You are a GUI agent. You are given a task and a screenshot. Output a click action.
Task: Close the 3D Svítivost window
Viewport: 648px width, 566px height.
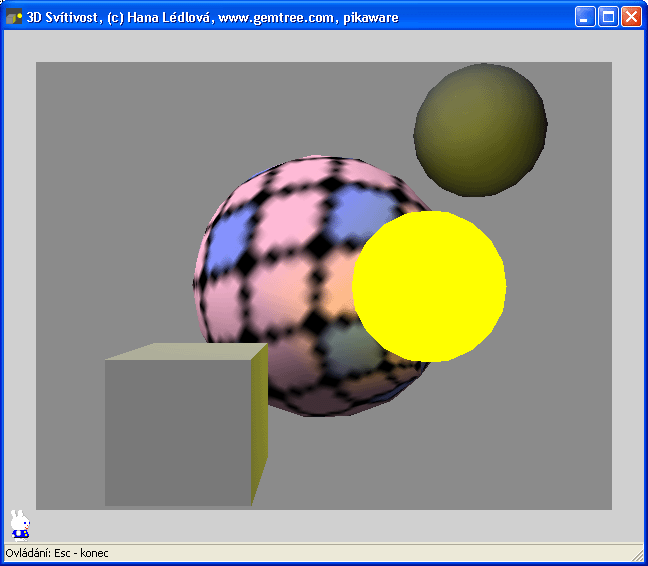coord(631,16)
